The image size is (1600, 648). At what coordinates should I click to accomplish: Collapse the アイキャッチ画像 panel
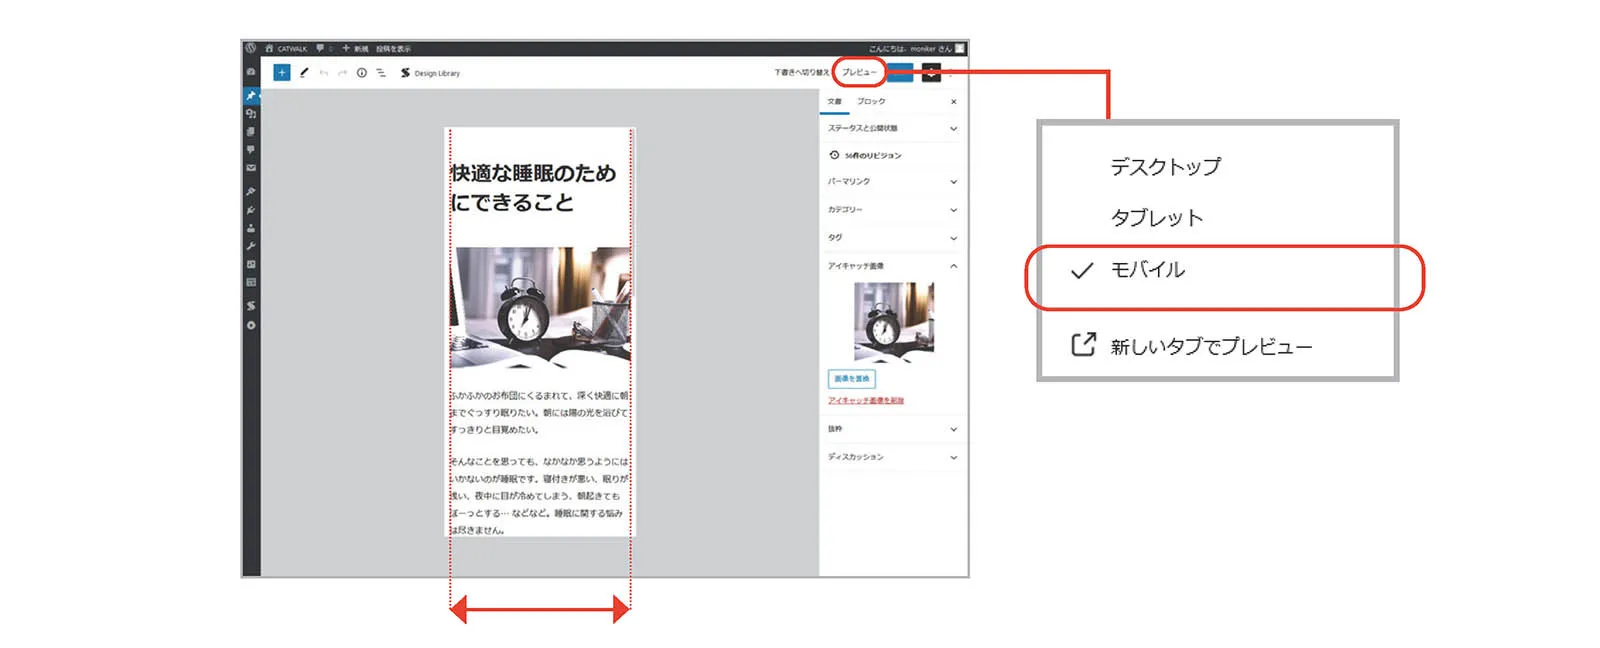tap(953, 266)
